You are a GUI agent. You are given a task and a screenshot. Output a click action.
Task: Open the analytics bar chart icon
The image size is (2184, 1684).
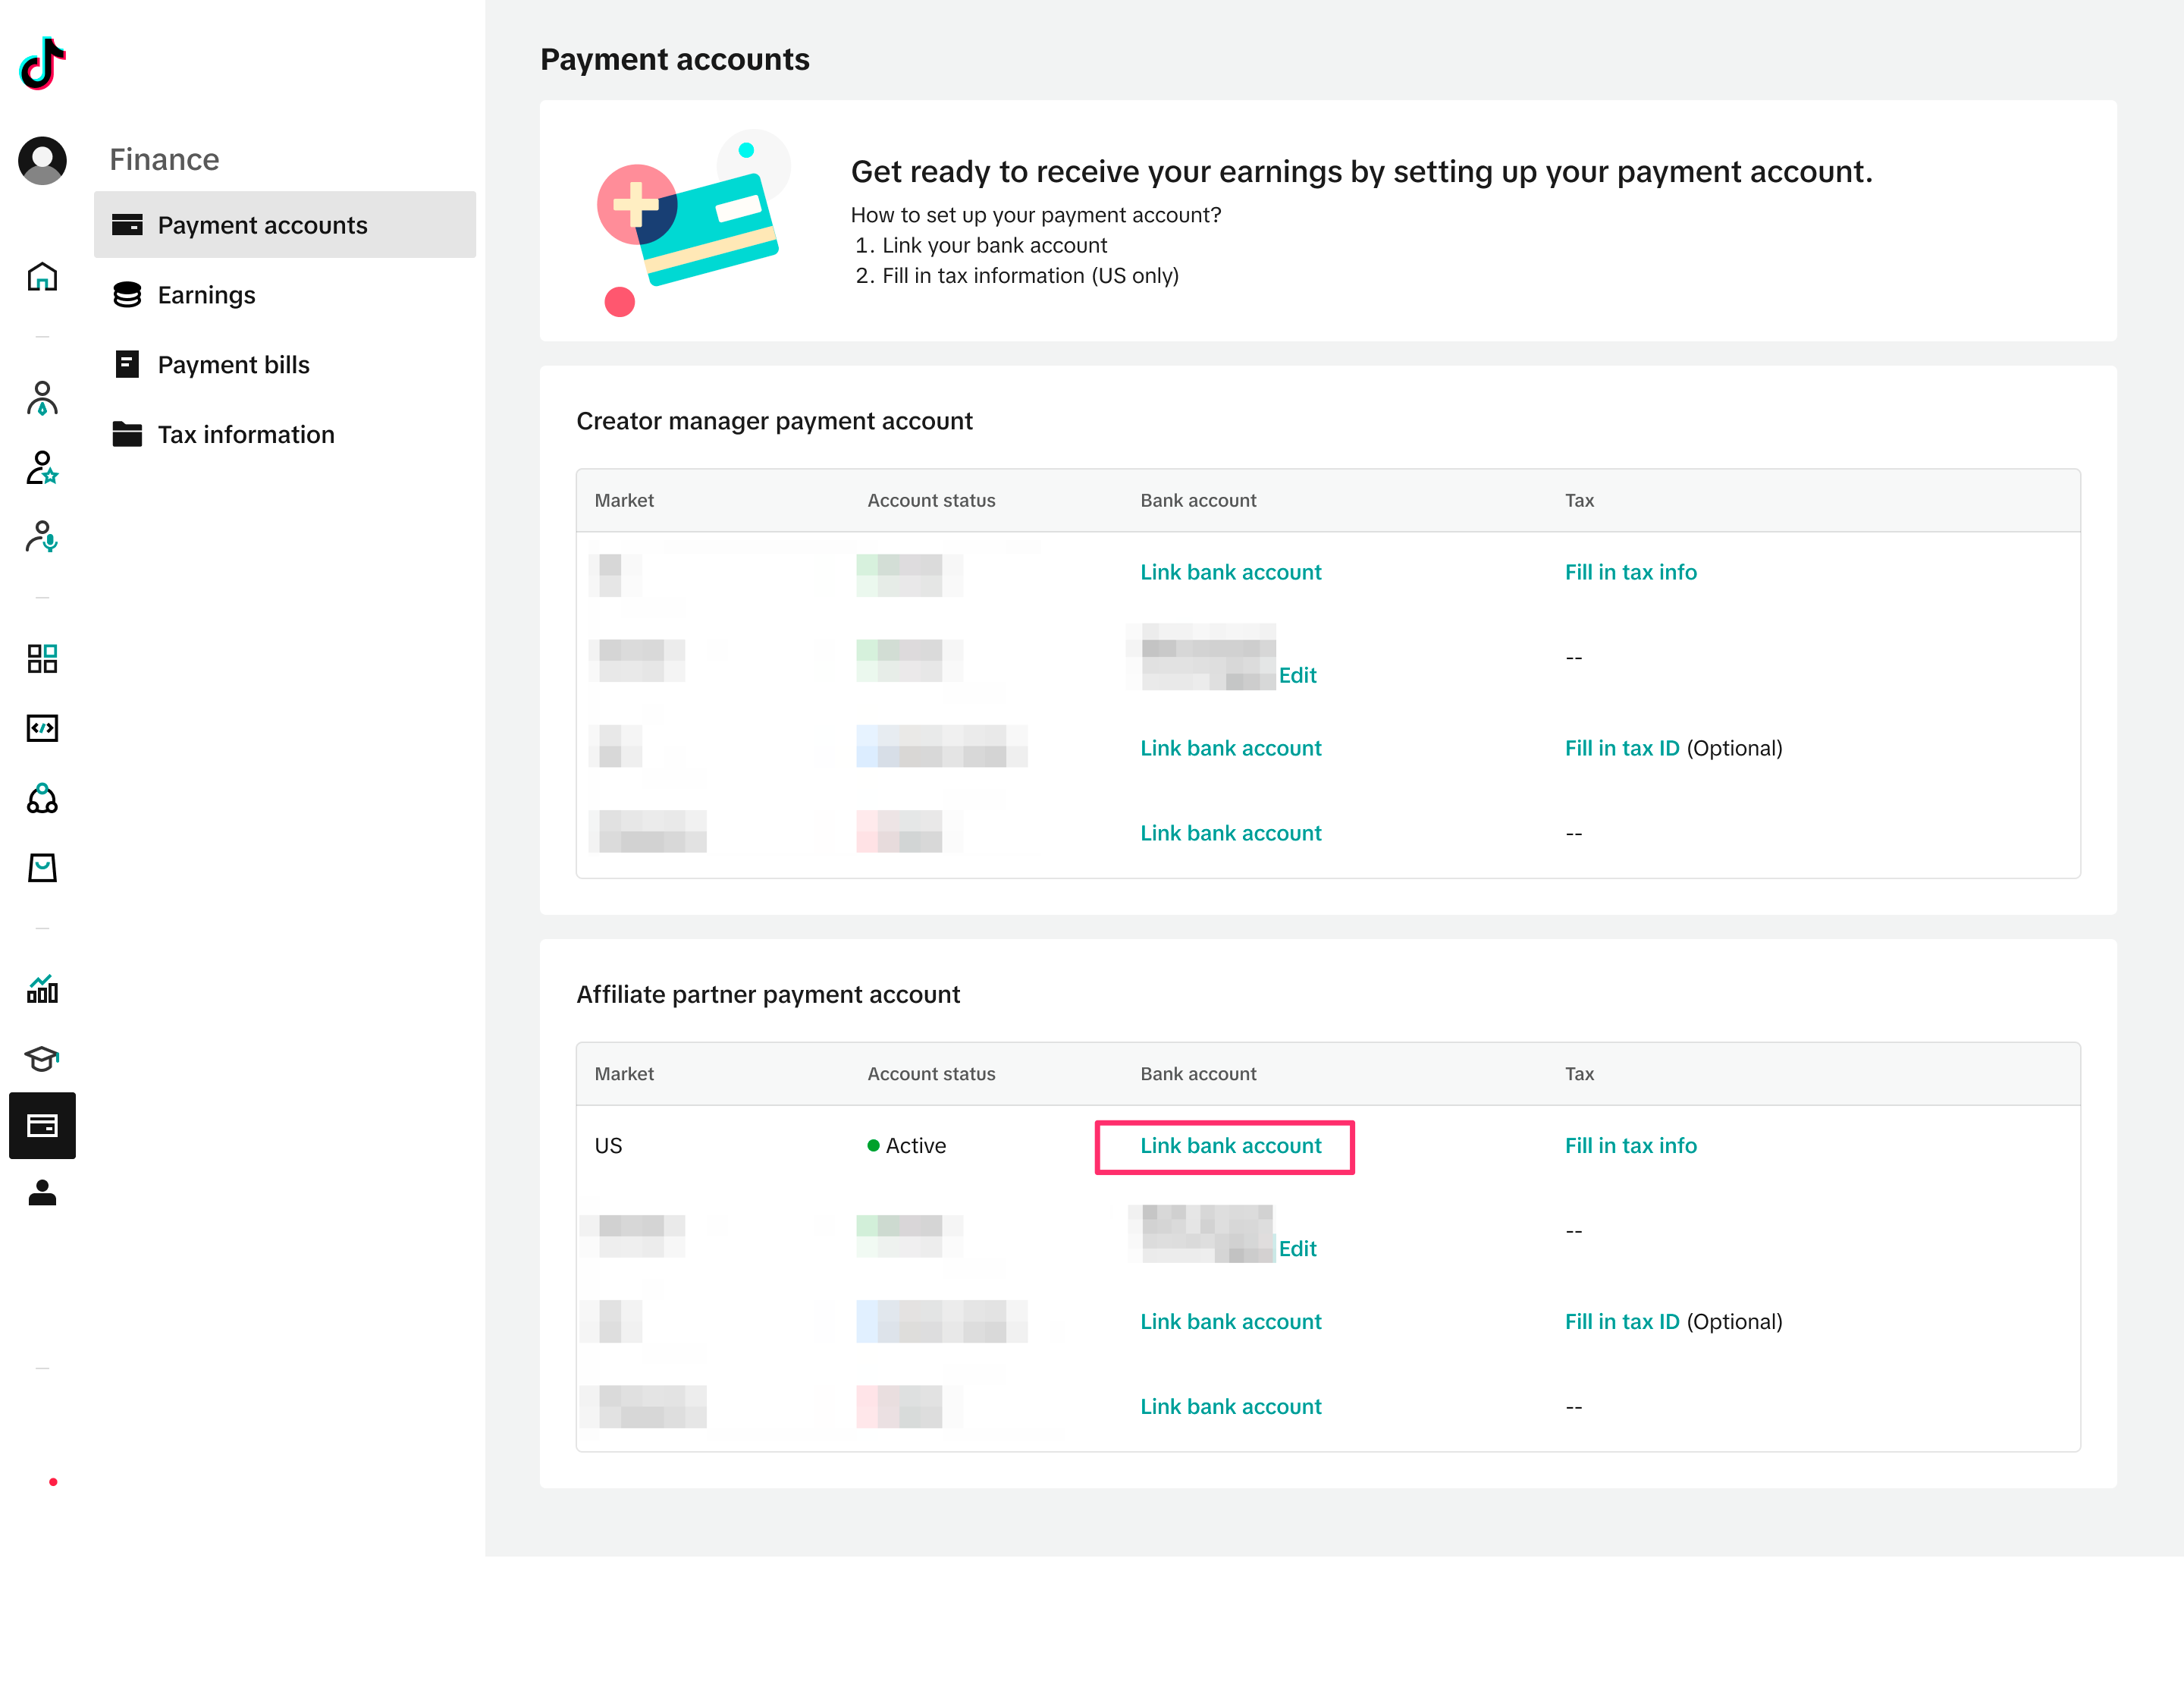click(42, 989)
